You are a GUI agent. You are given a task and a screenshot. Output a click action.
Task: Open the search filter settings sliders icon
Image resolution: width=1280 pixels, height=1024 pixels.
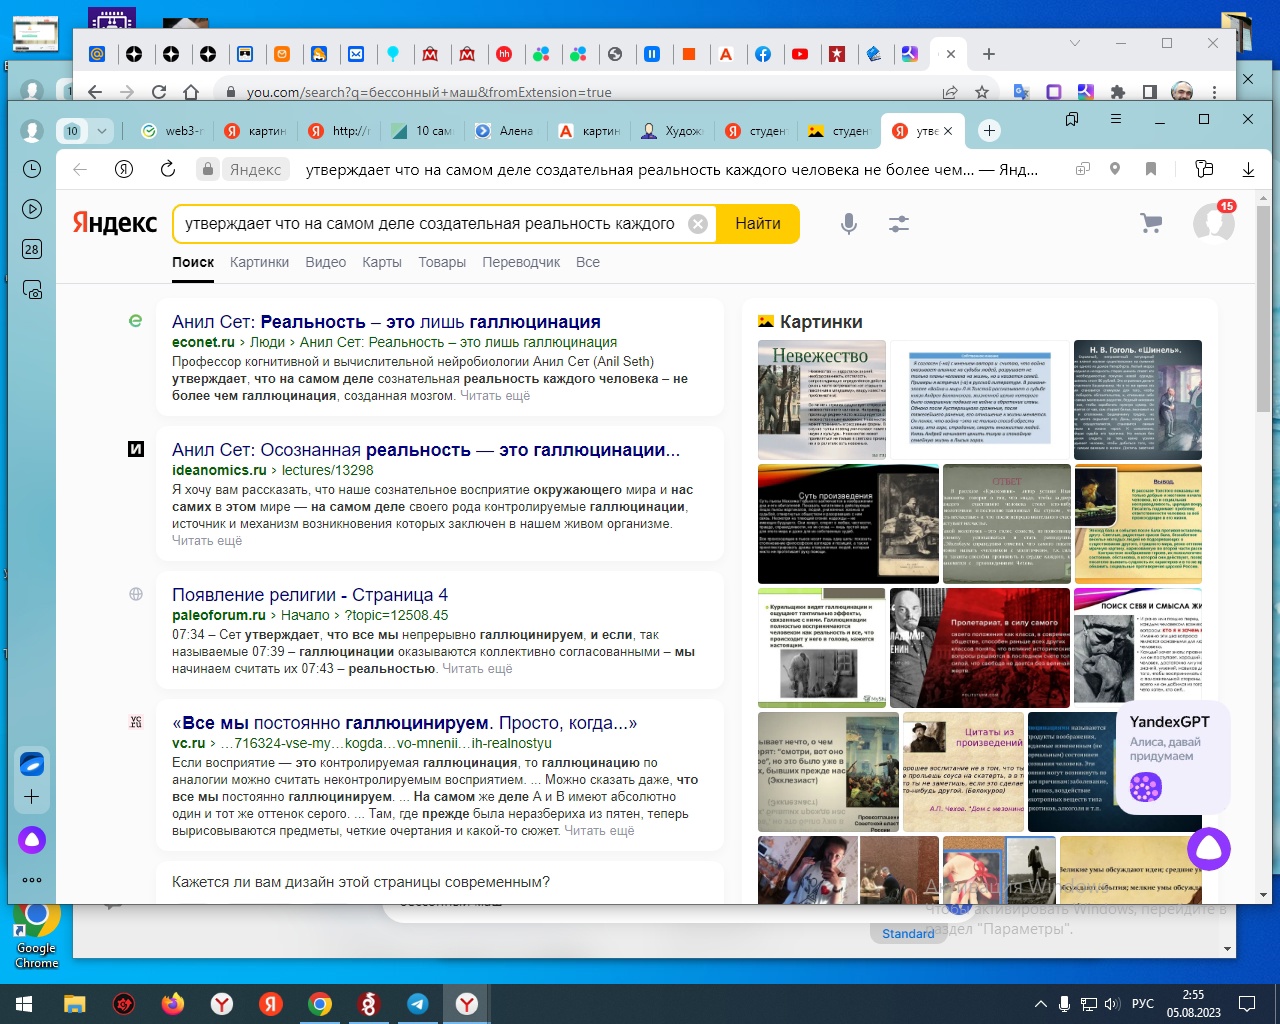pyautogui.click(x=899, y=224)
